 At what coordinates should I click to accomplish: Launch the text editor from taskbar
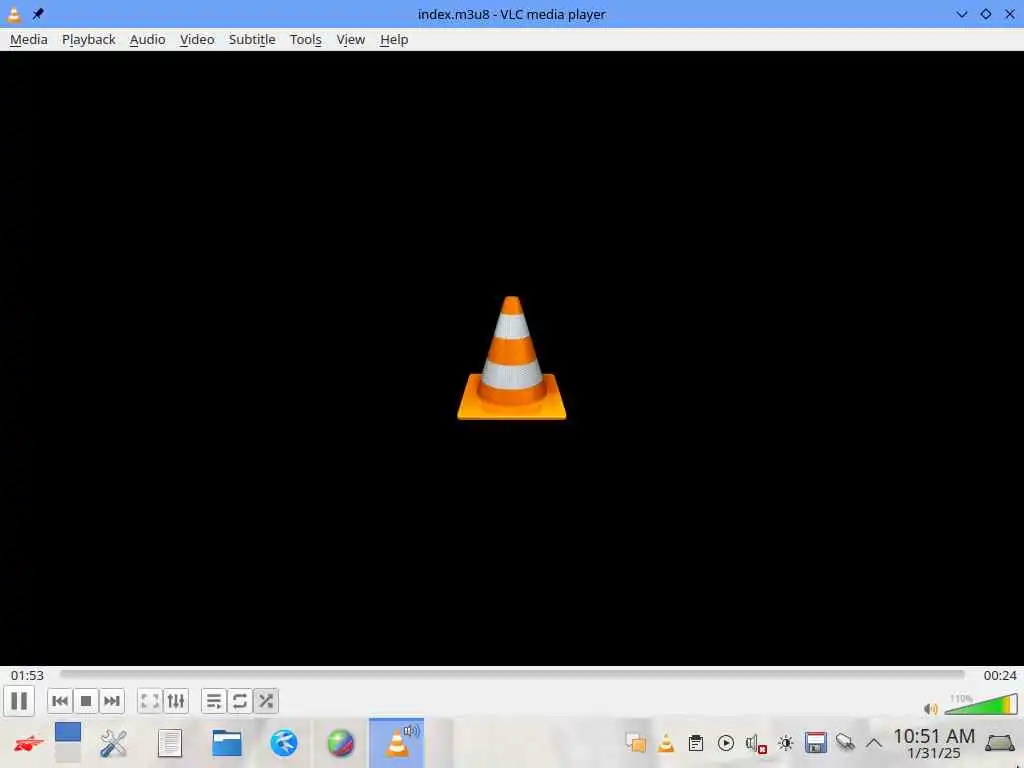point(170,743)
